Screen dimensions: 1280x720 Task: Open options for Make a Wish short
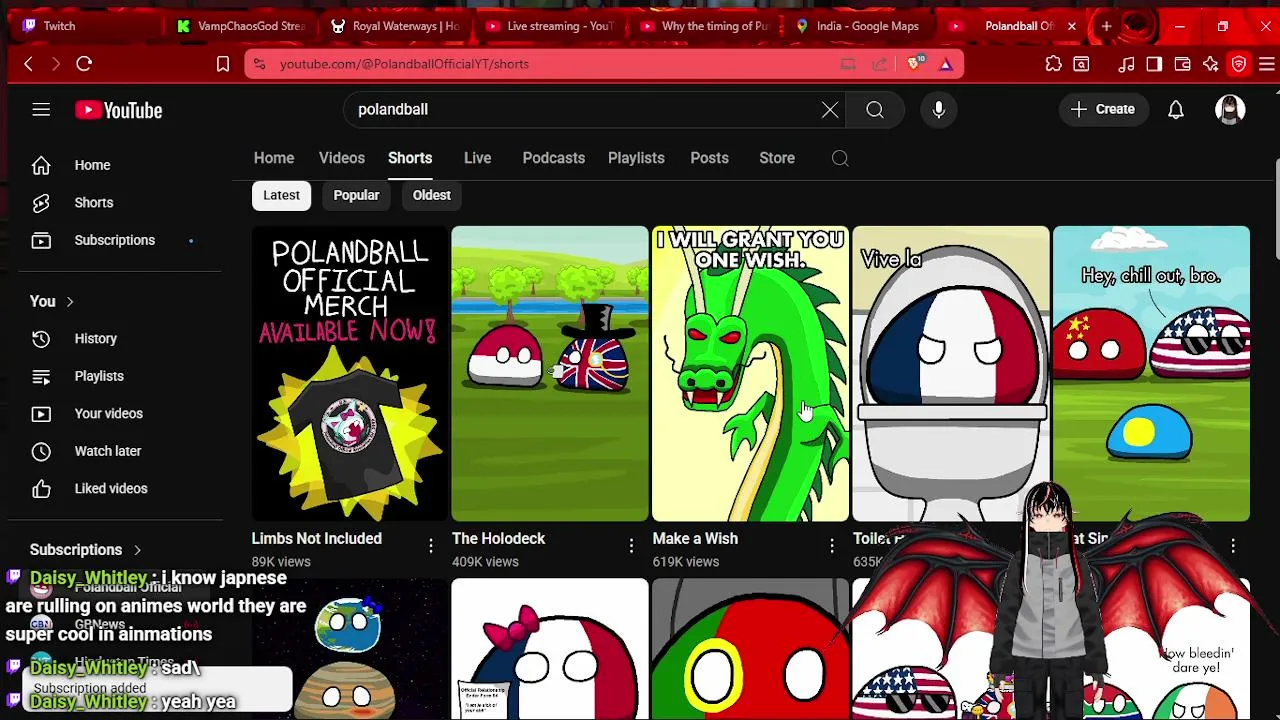(832, 545)
